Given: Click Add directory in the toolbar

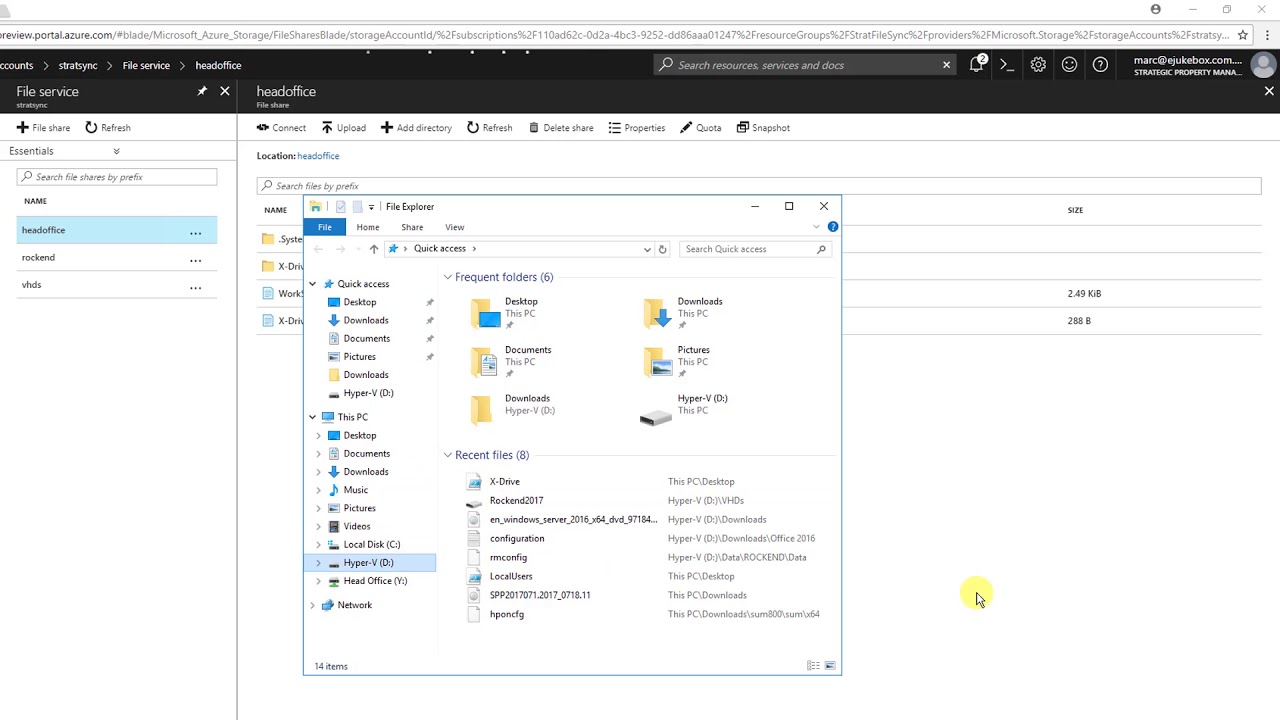Looking at the screenshot, I should click(x=416, y=128).
